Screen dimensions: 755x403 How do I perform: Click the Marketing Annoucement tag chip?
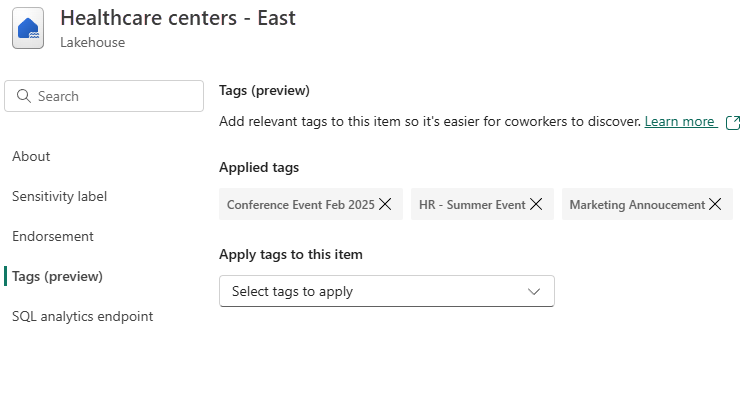pos(636,204)
